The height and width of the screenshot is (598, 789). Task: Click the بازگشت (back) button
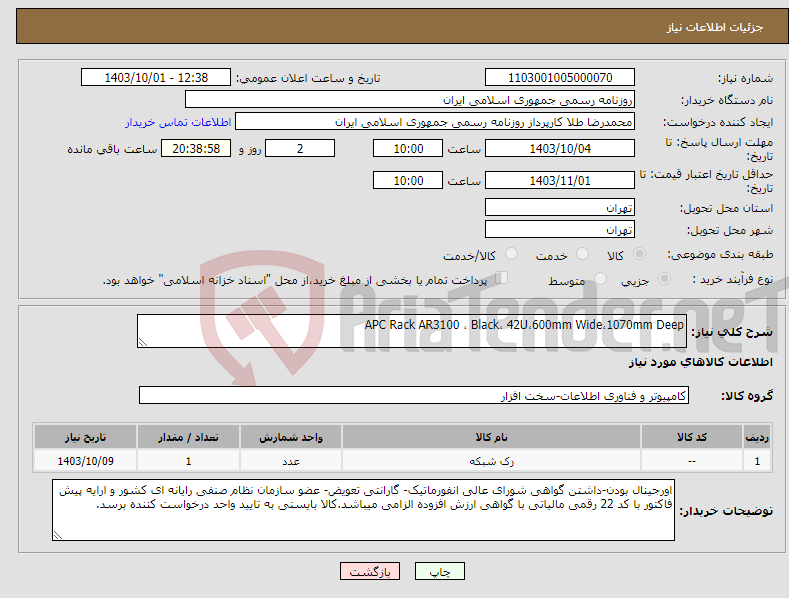370,571
